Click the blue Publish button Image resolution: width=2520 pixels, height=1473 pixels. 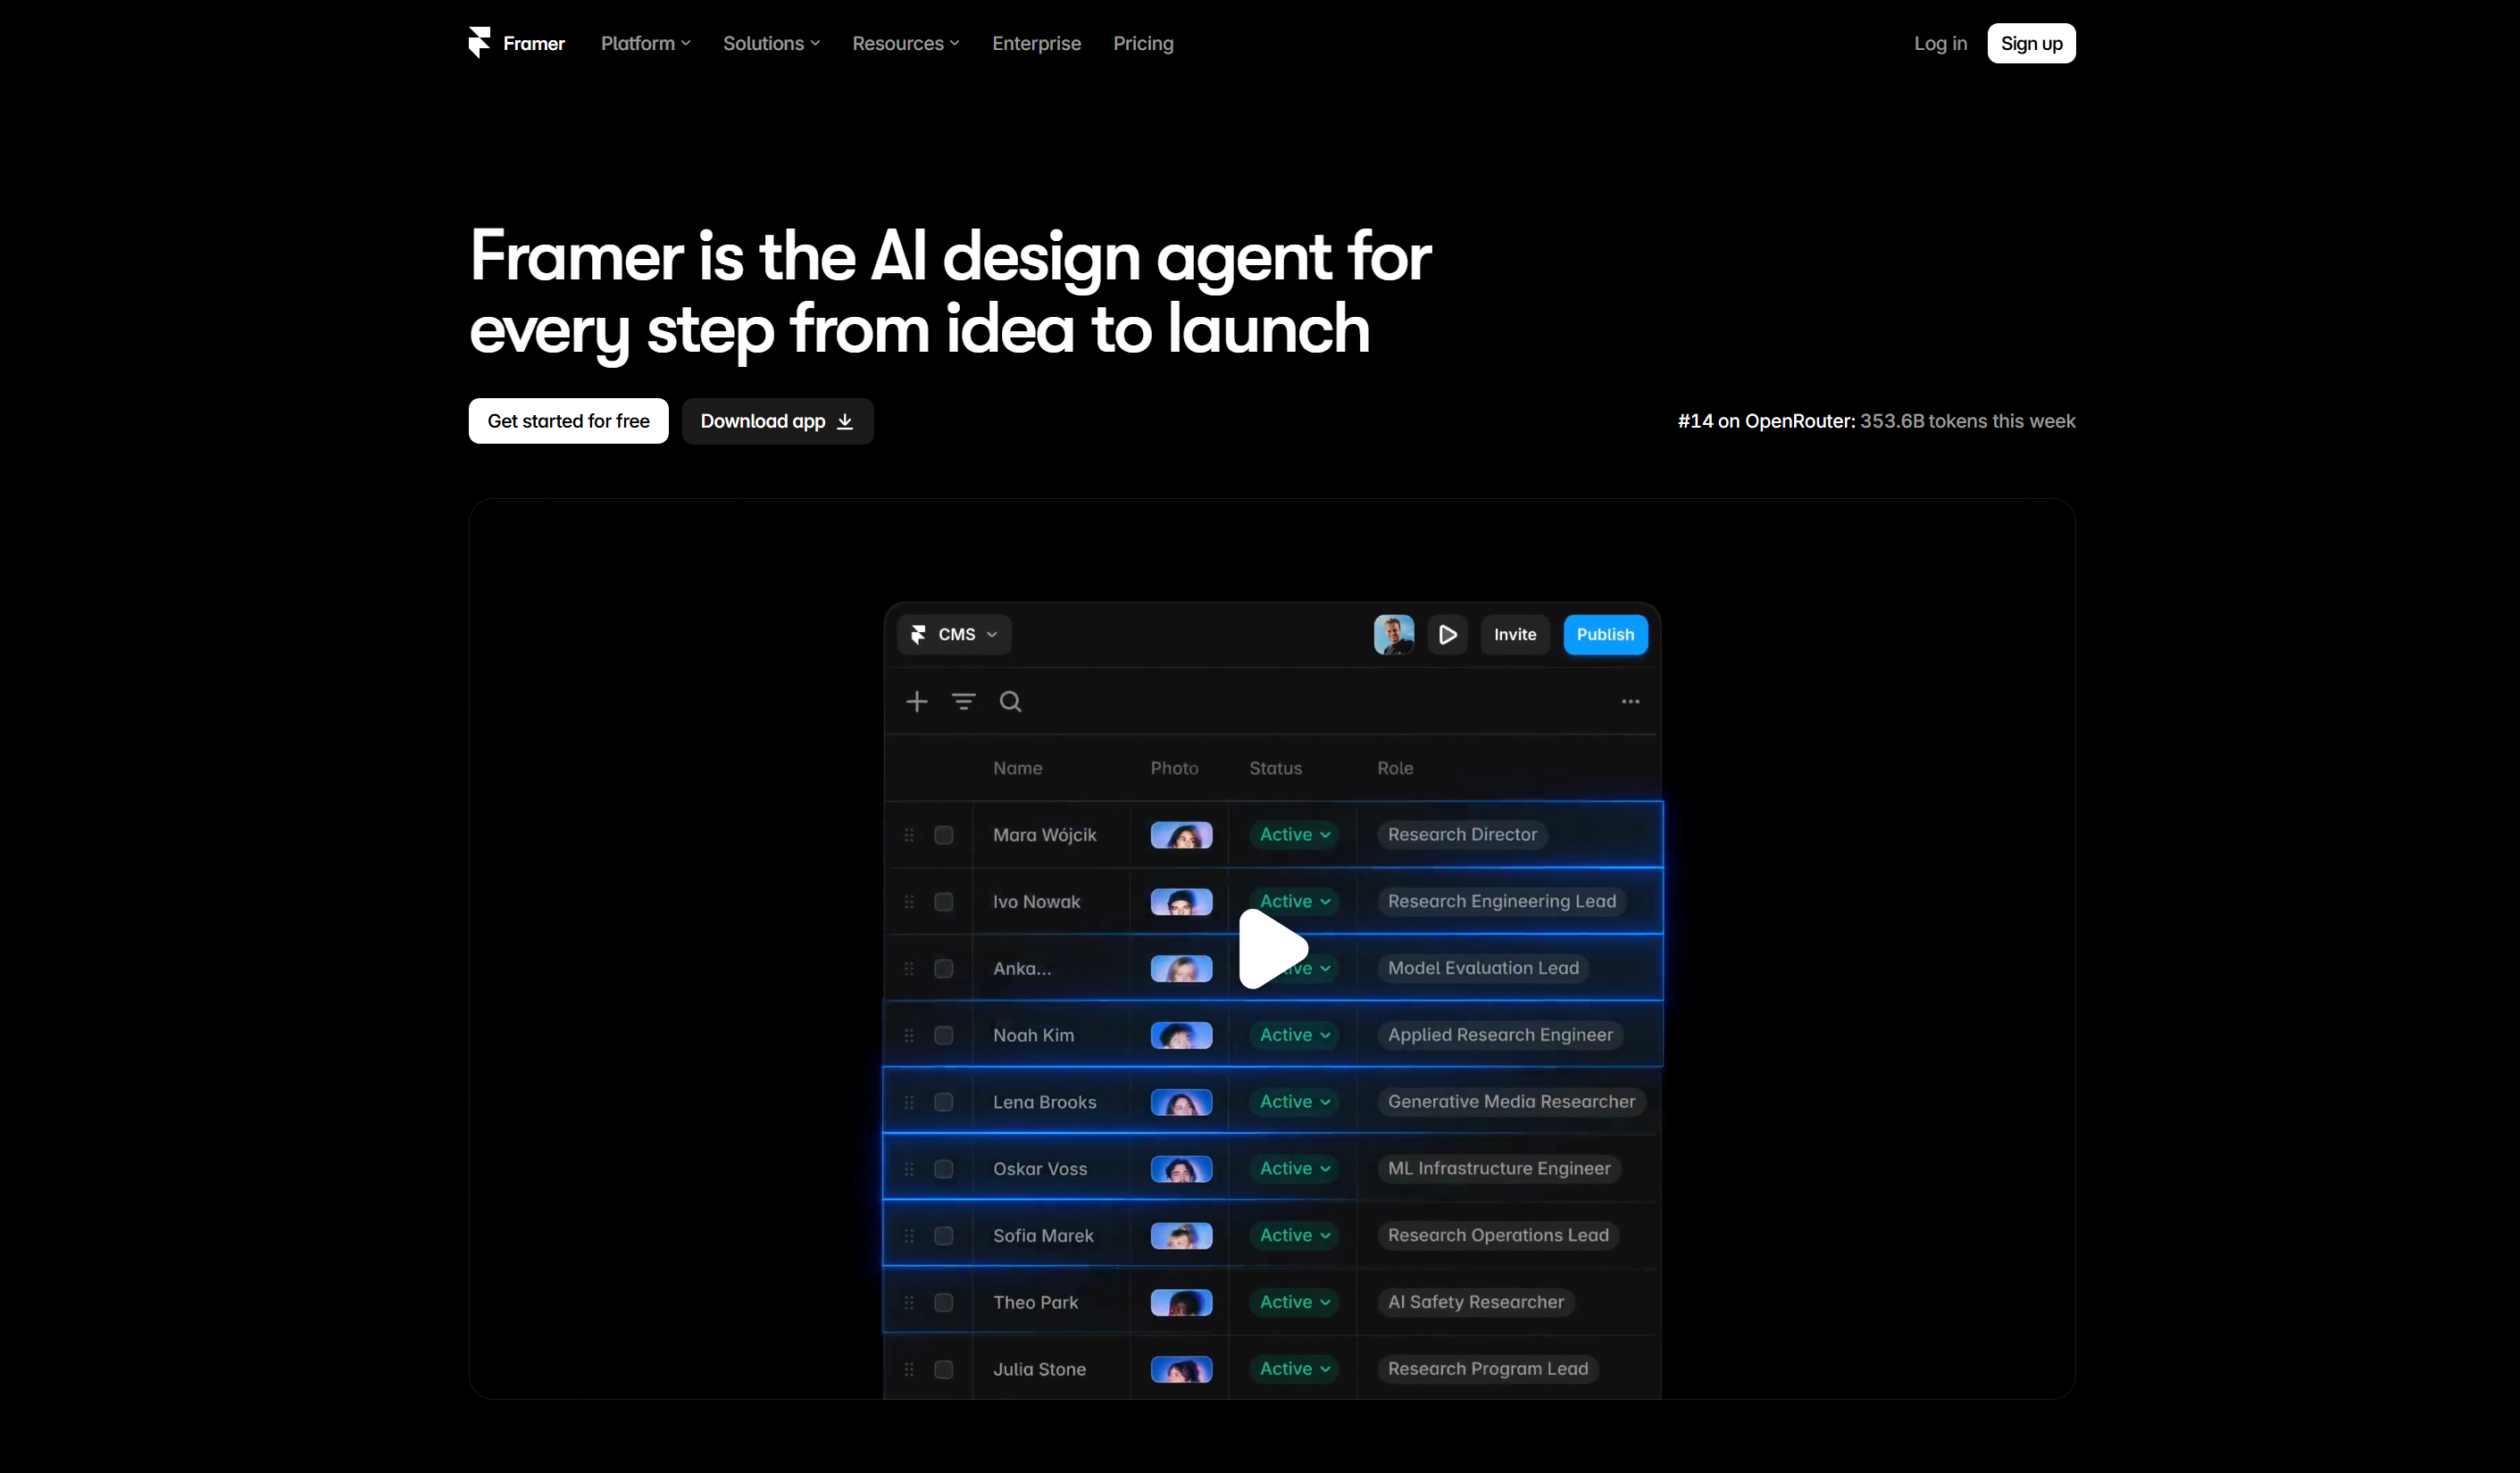pos(1605,635)
